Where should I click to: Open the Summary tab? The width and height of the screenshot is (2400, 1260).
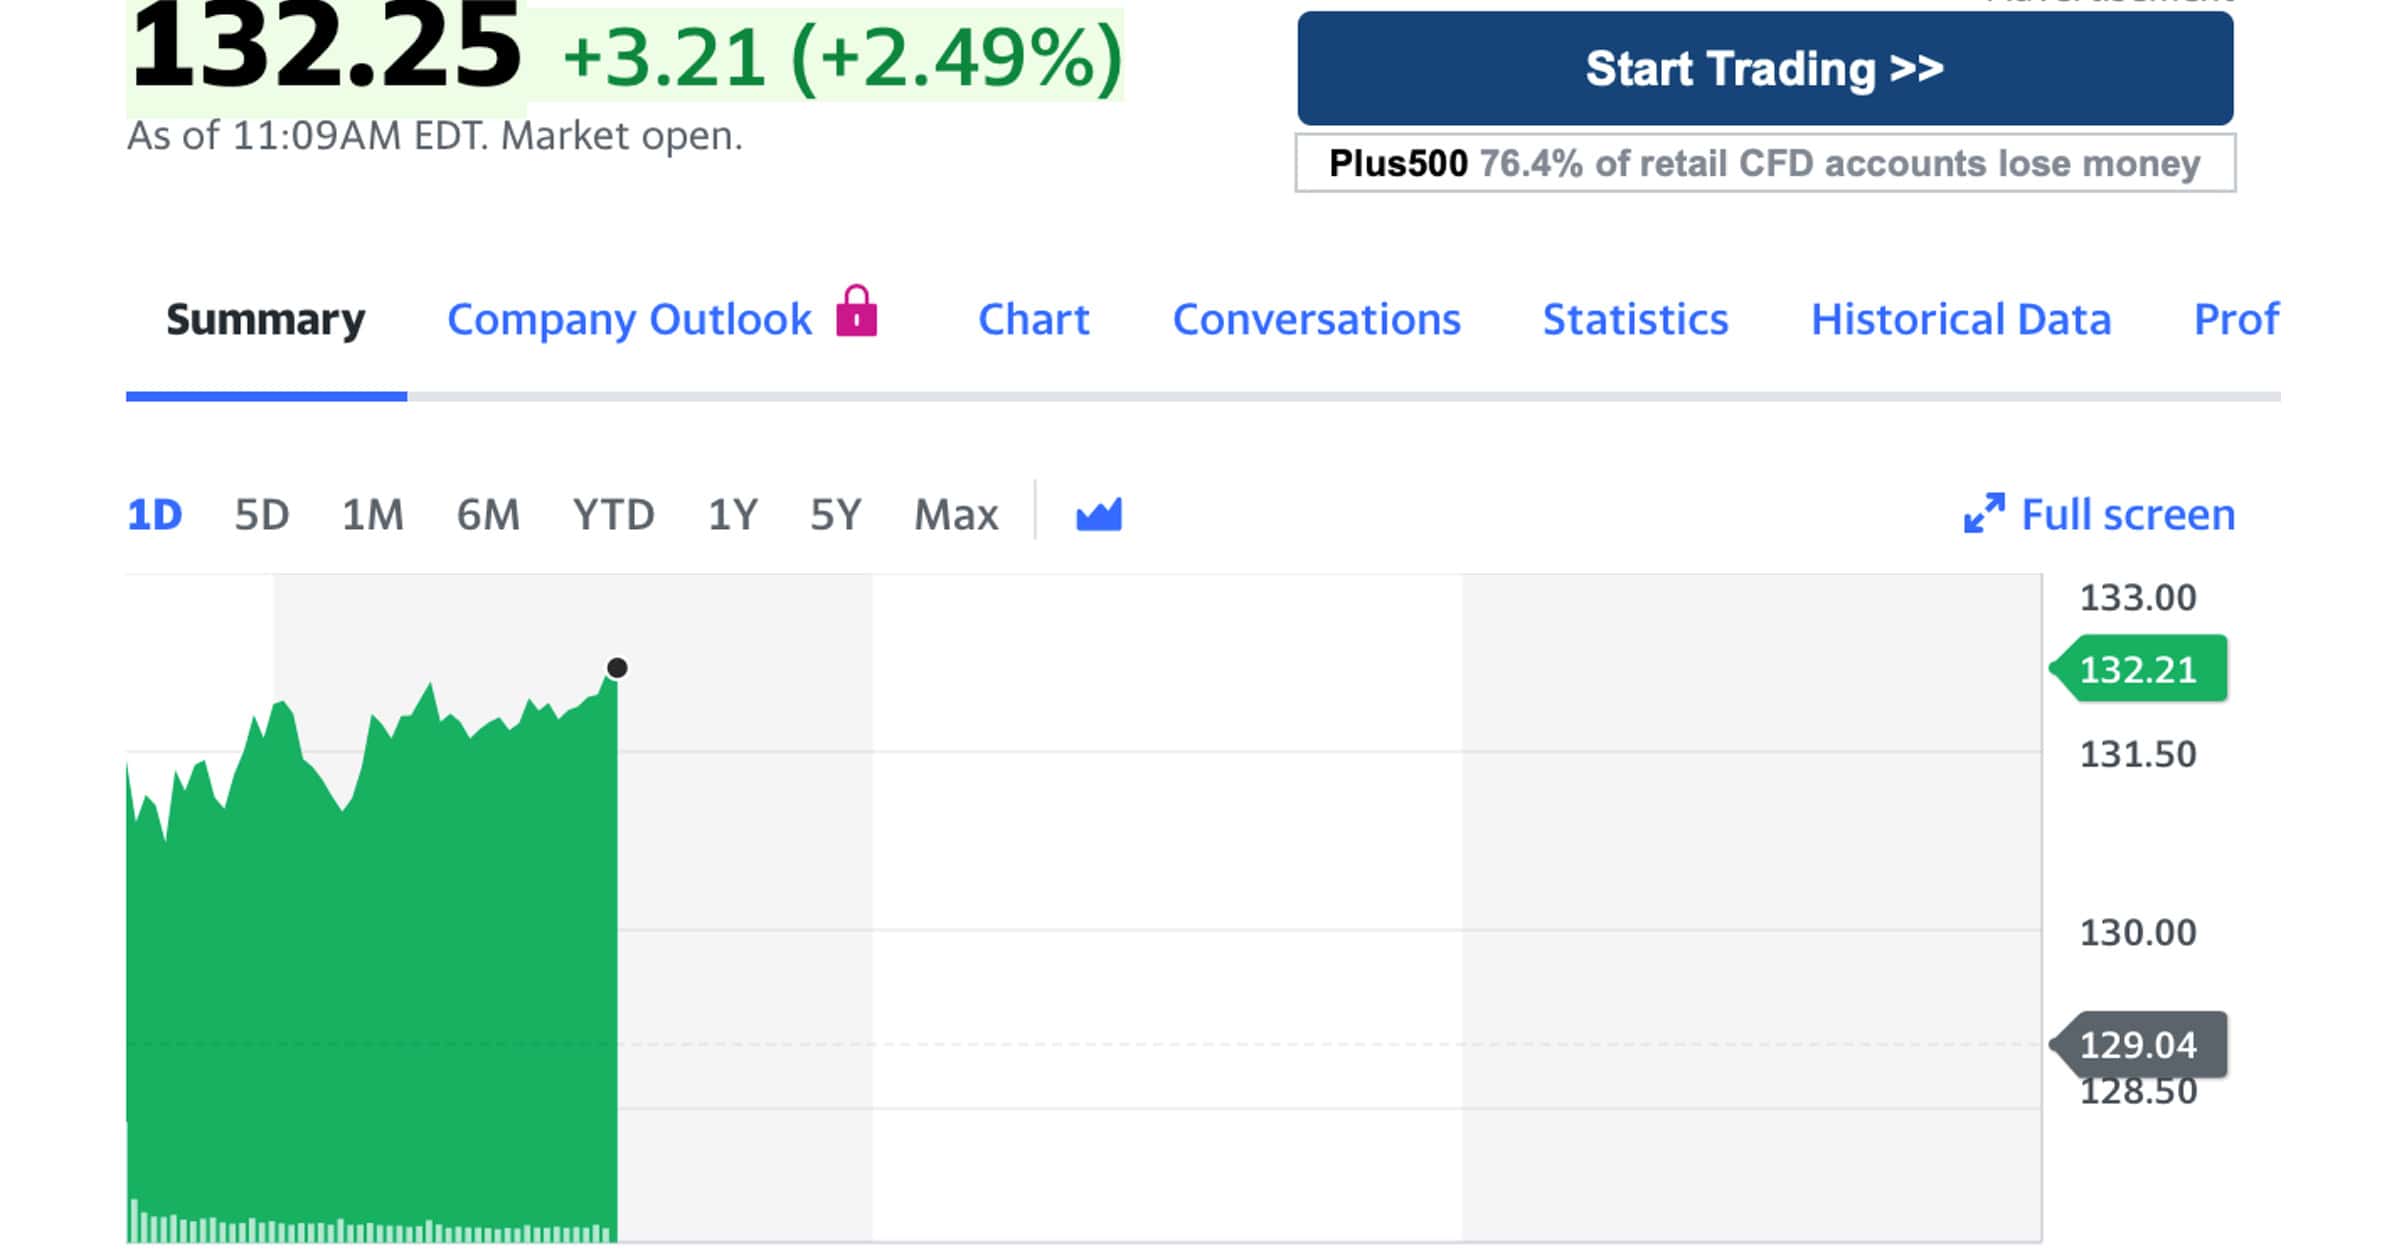(265, 320)
